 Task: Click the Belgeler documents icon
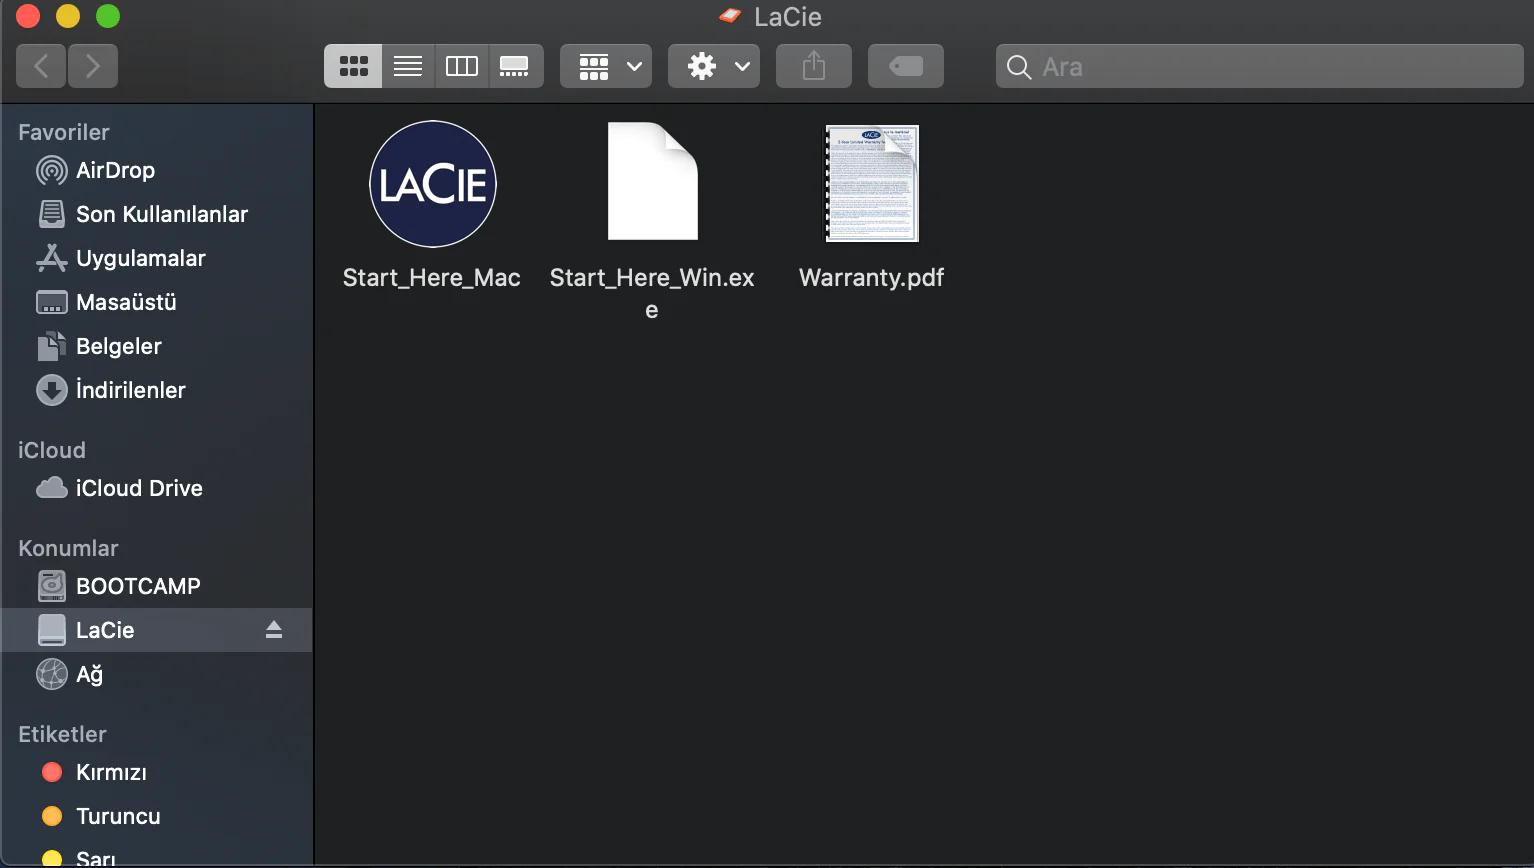click(52, 346)
